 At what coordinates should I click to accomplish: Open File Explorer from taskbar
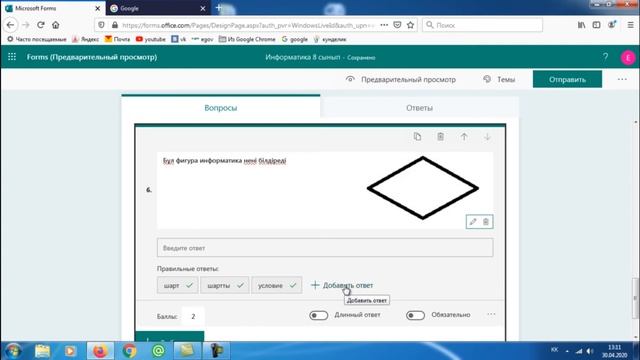(x=42, y=351)
